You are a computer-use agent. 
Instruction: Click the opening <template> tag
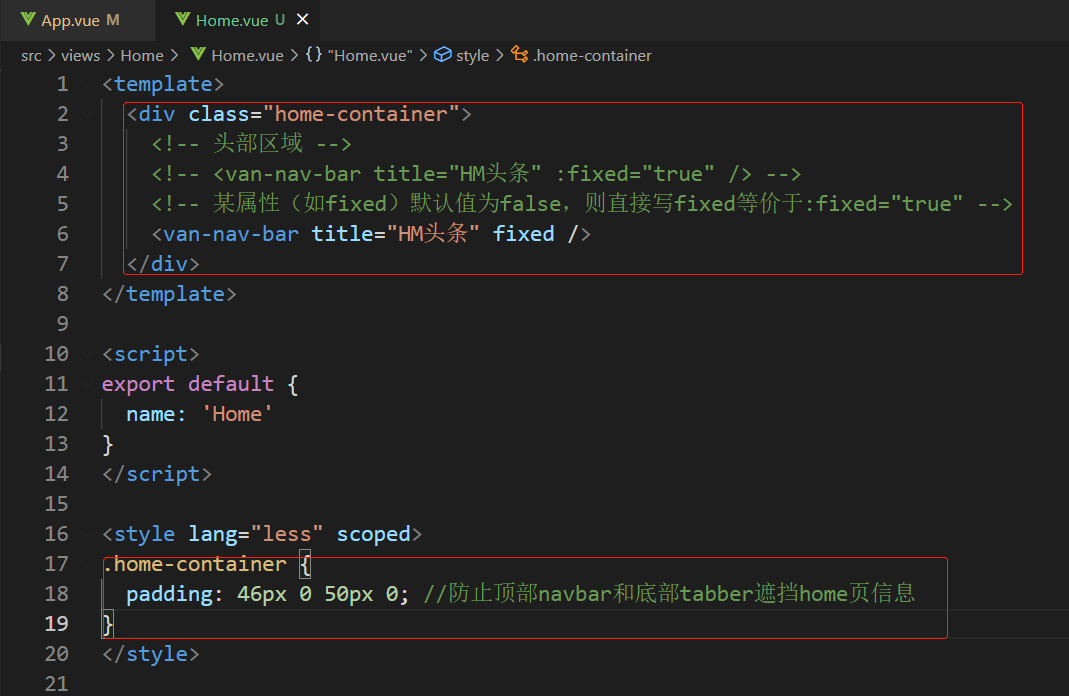[x=163, y=84]
